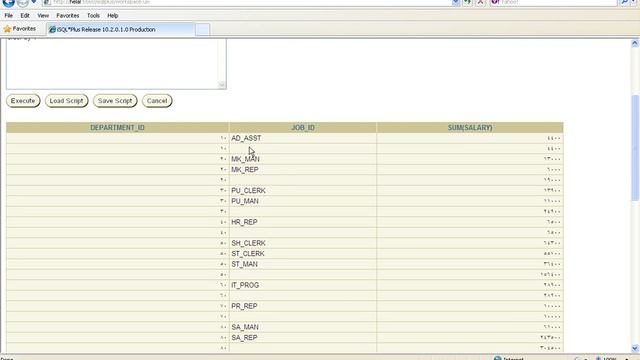
Task: Open the Help menu
Action: (x=113, y=16)
